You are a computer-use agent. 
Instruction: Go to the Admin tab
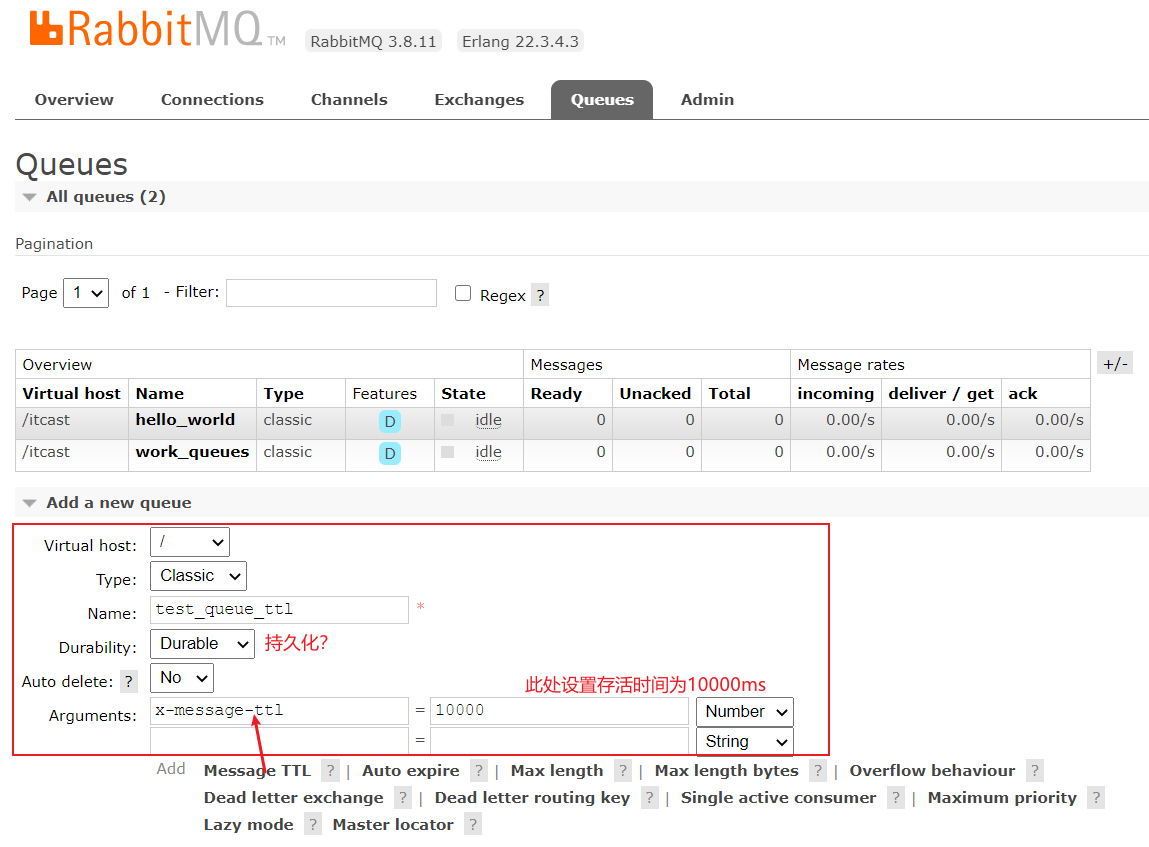tap(707, 100)
